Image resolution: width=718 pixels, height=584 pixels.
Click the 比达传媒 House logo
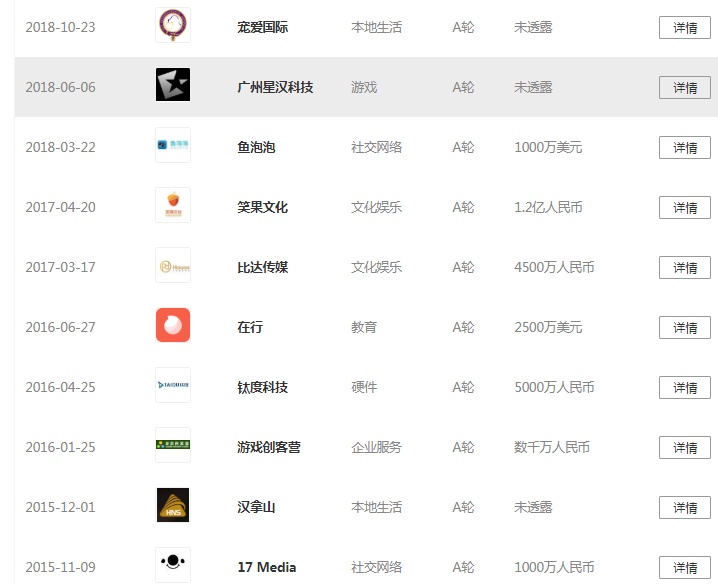(173, 265)
